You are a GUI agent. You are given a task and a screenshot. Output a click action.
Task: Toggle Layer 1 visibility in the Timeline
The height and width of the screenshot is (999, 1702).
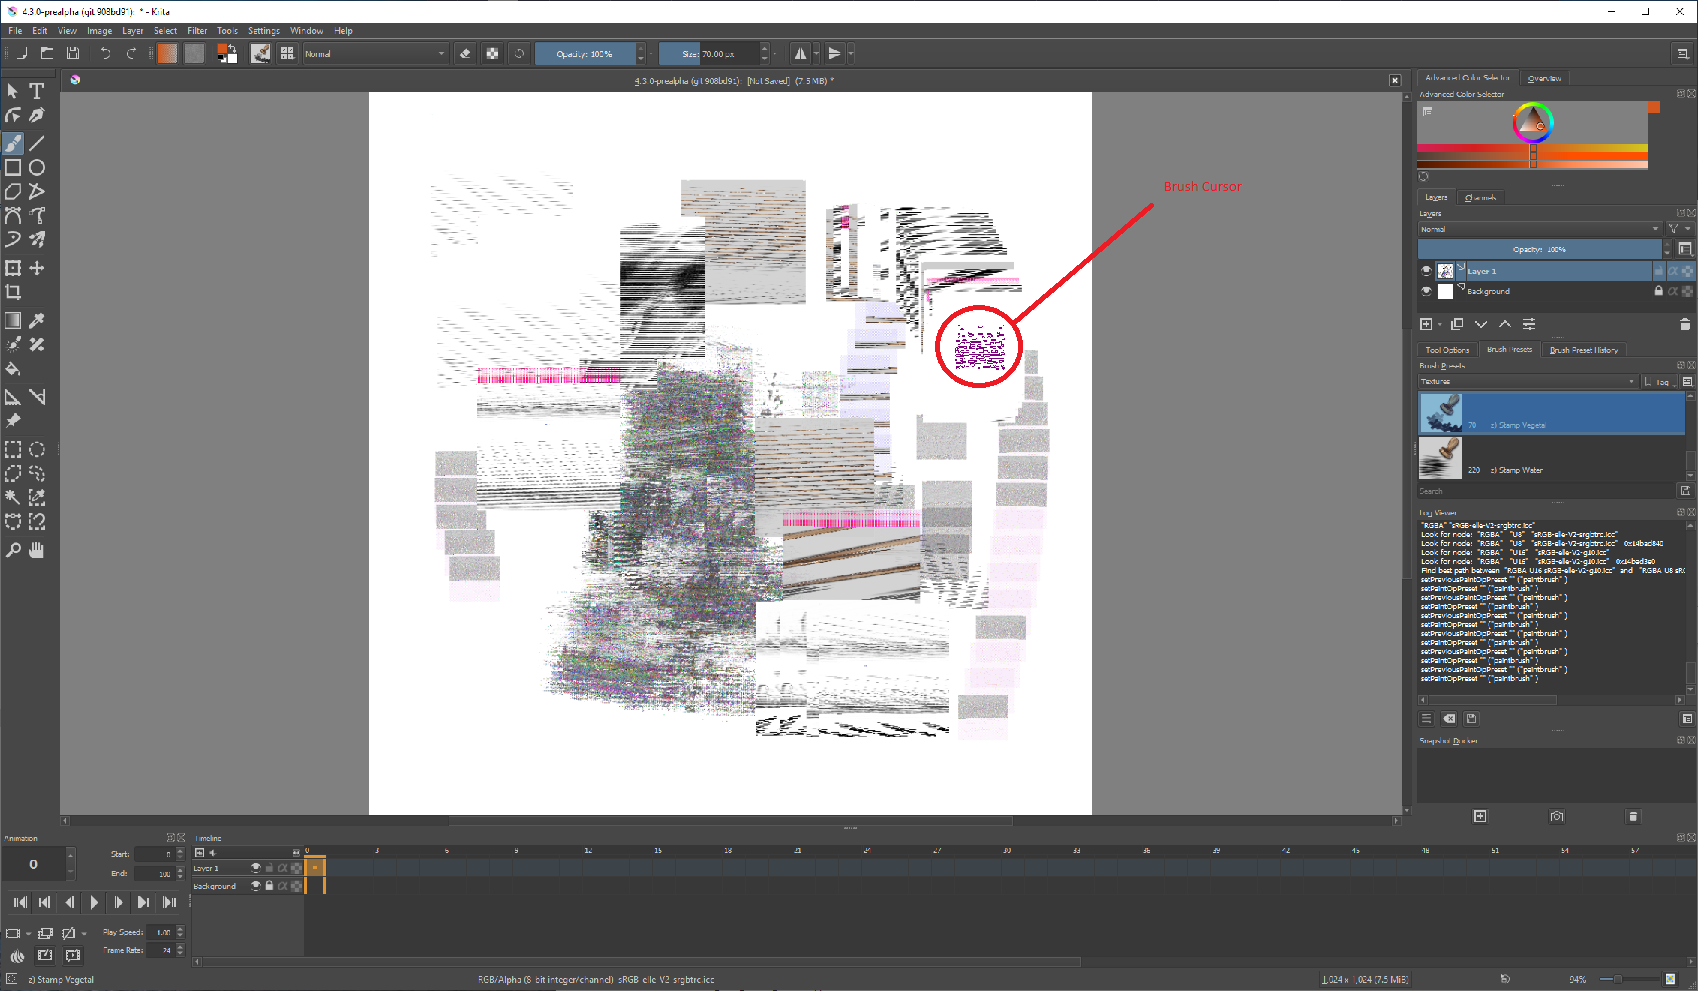pos(256,868)
